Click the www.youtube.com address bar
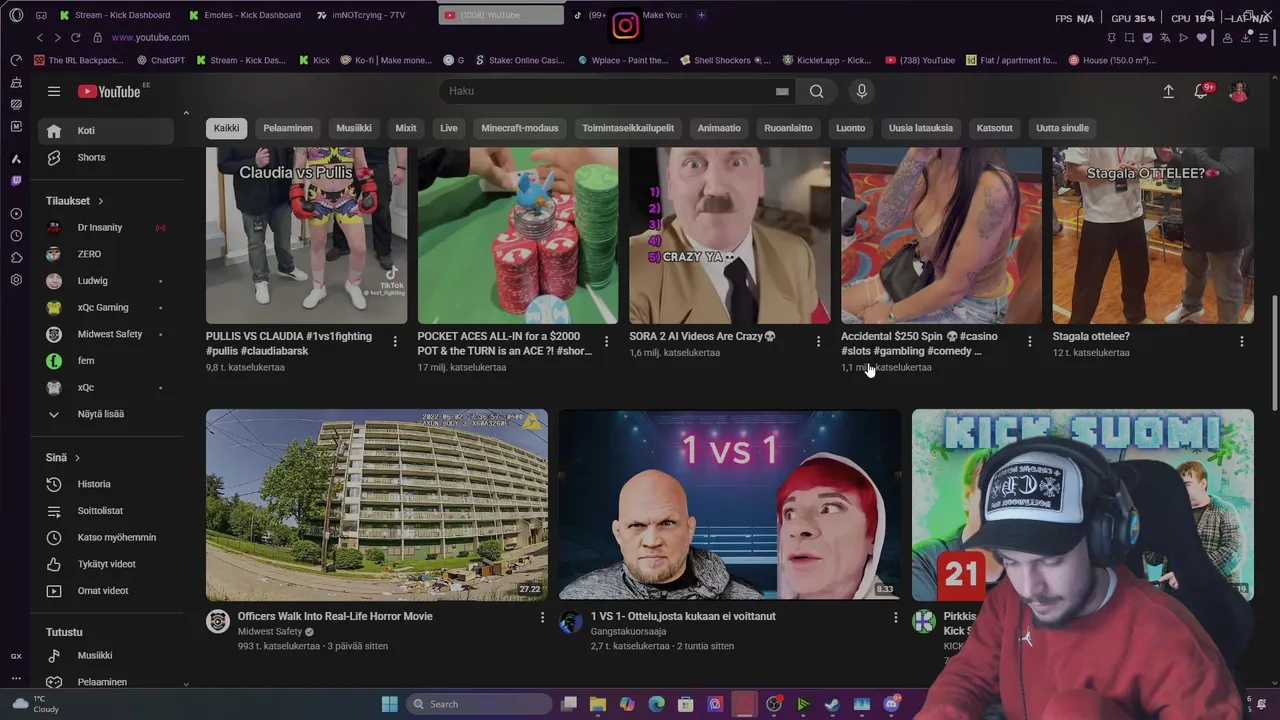Image resolution: width=1280 pixels, height=720 pixels. [x=150, y=37]
